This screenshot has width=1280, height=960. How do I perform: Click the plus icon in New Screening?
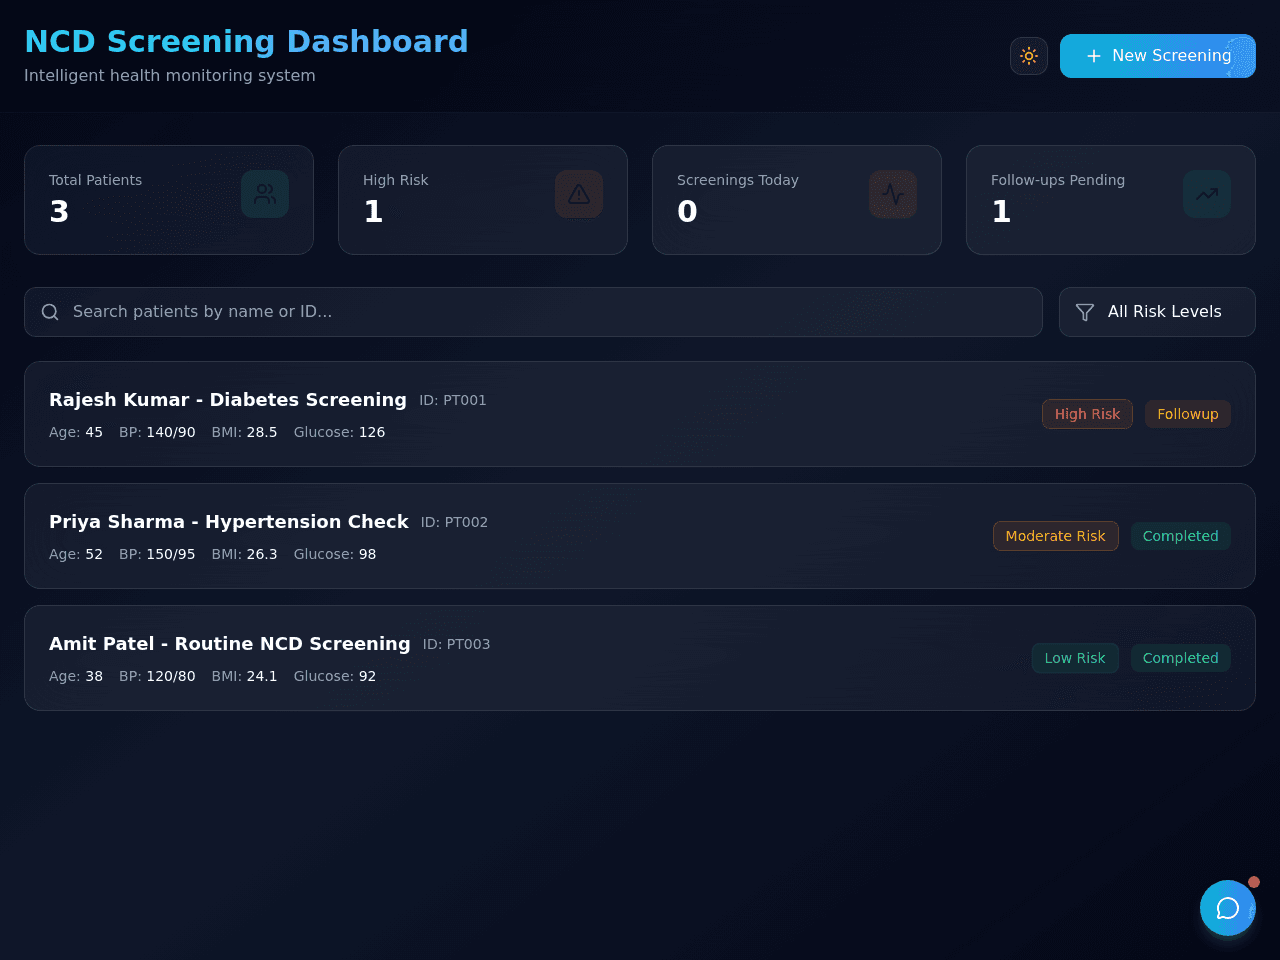1094,56
